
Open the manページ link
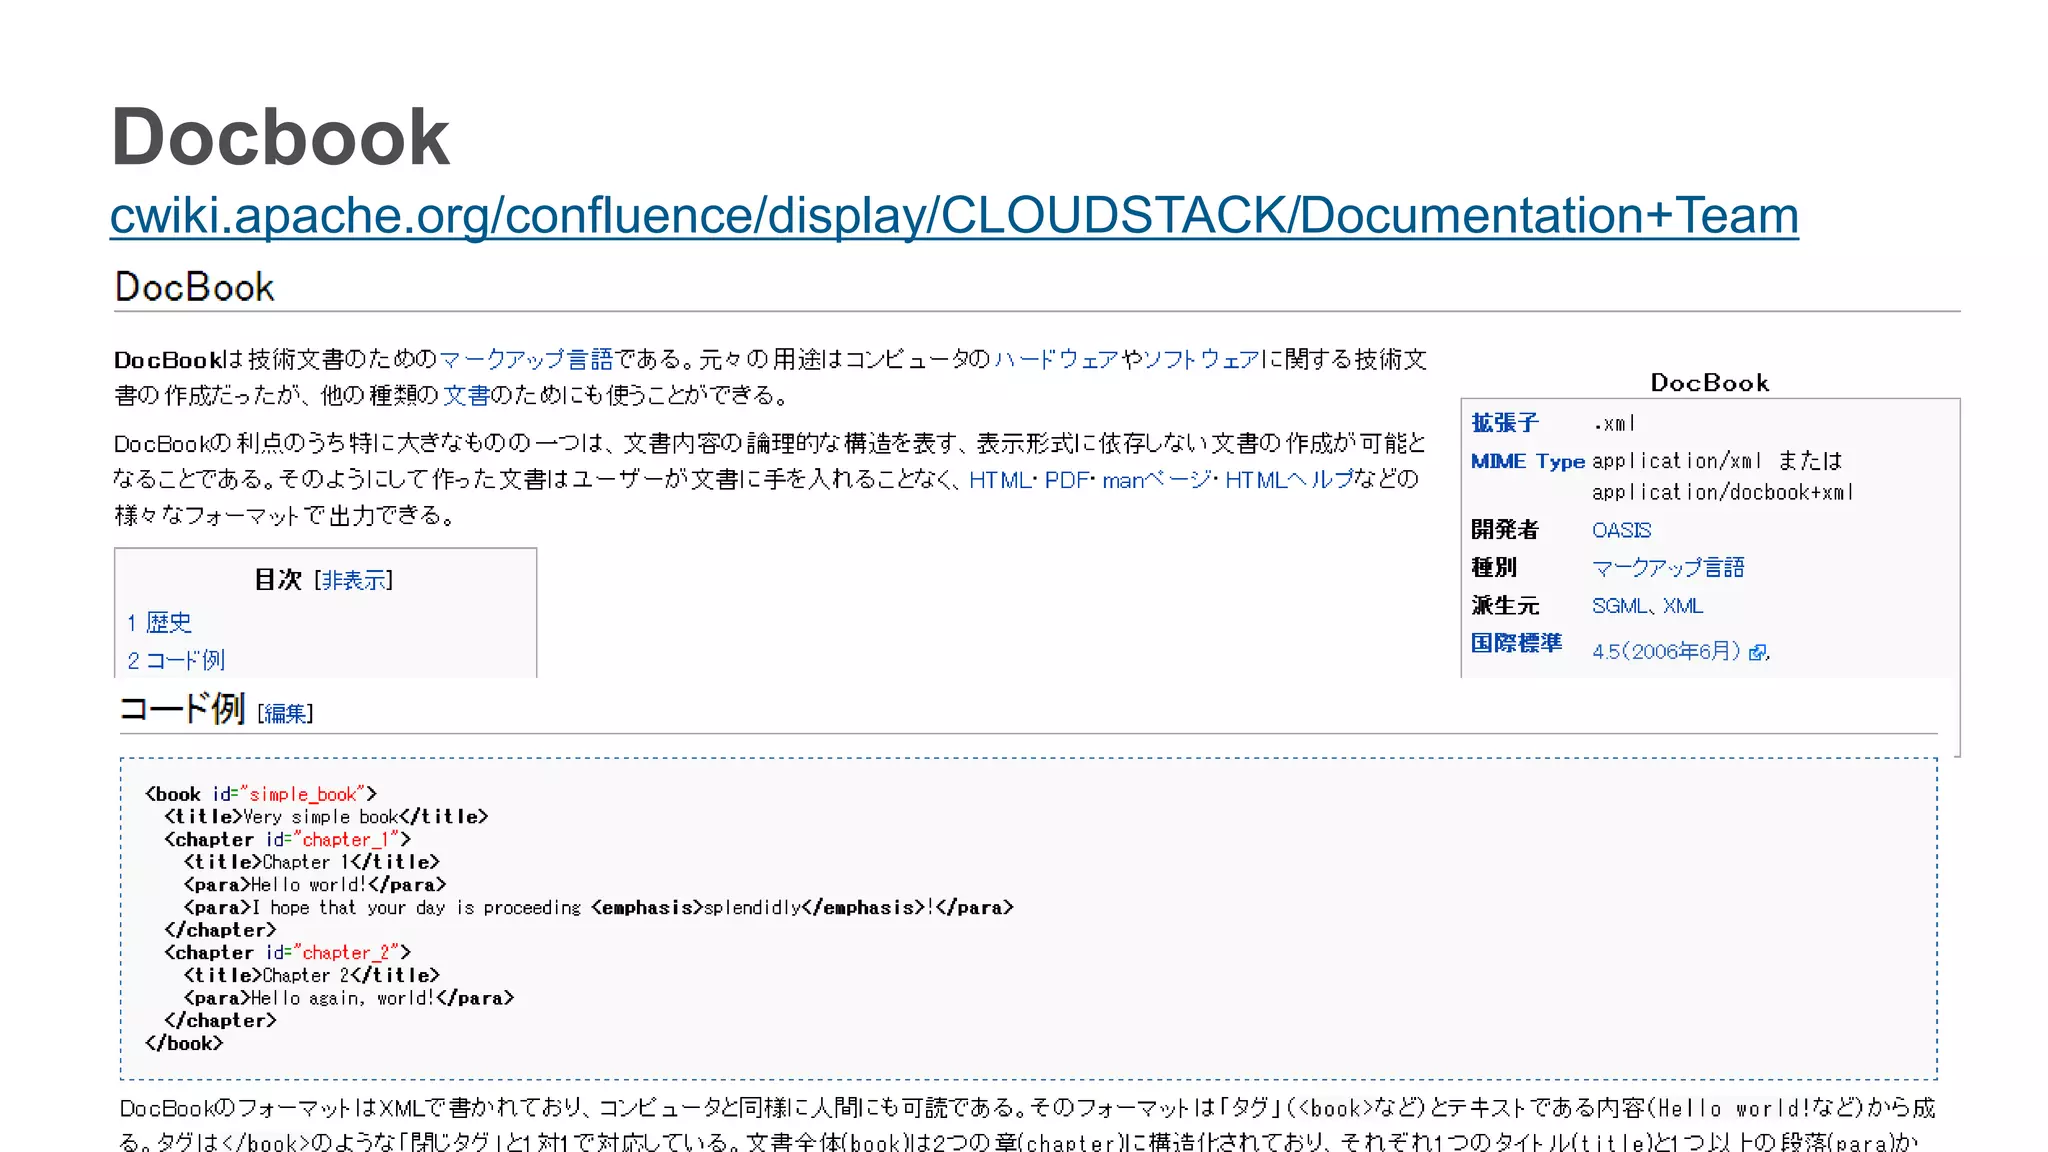click(1156, 480)
